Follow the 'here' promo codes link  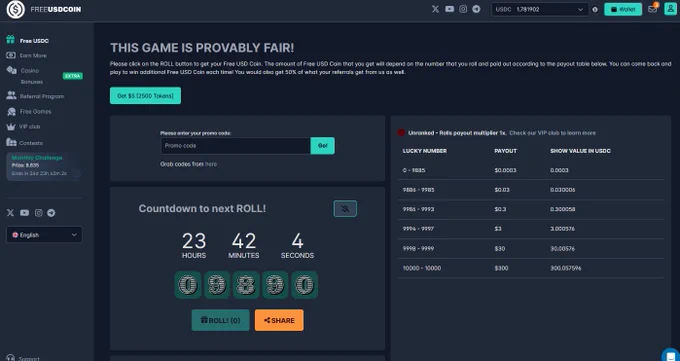[211, 164]
